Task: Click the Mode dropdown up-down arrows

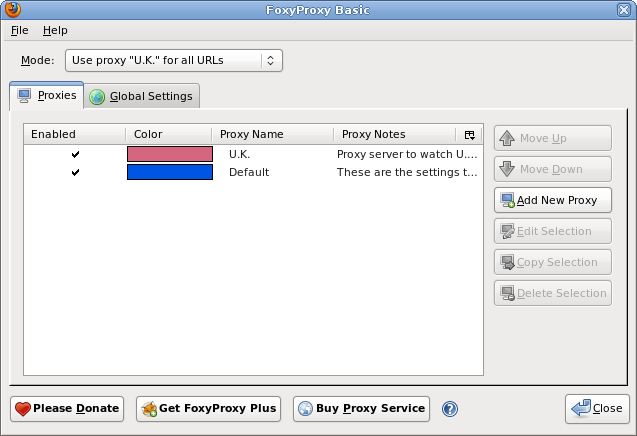Action: (271, 61)
